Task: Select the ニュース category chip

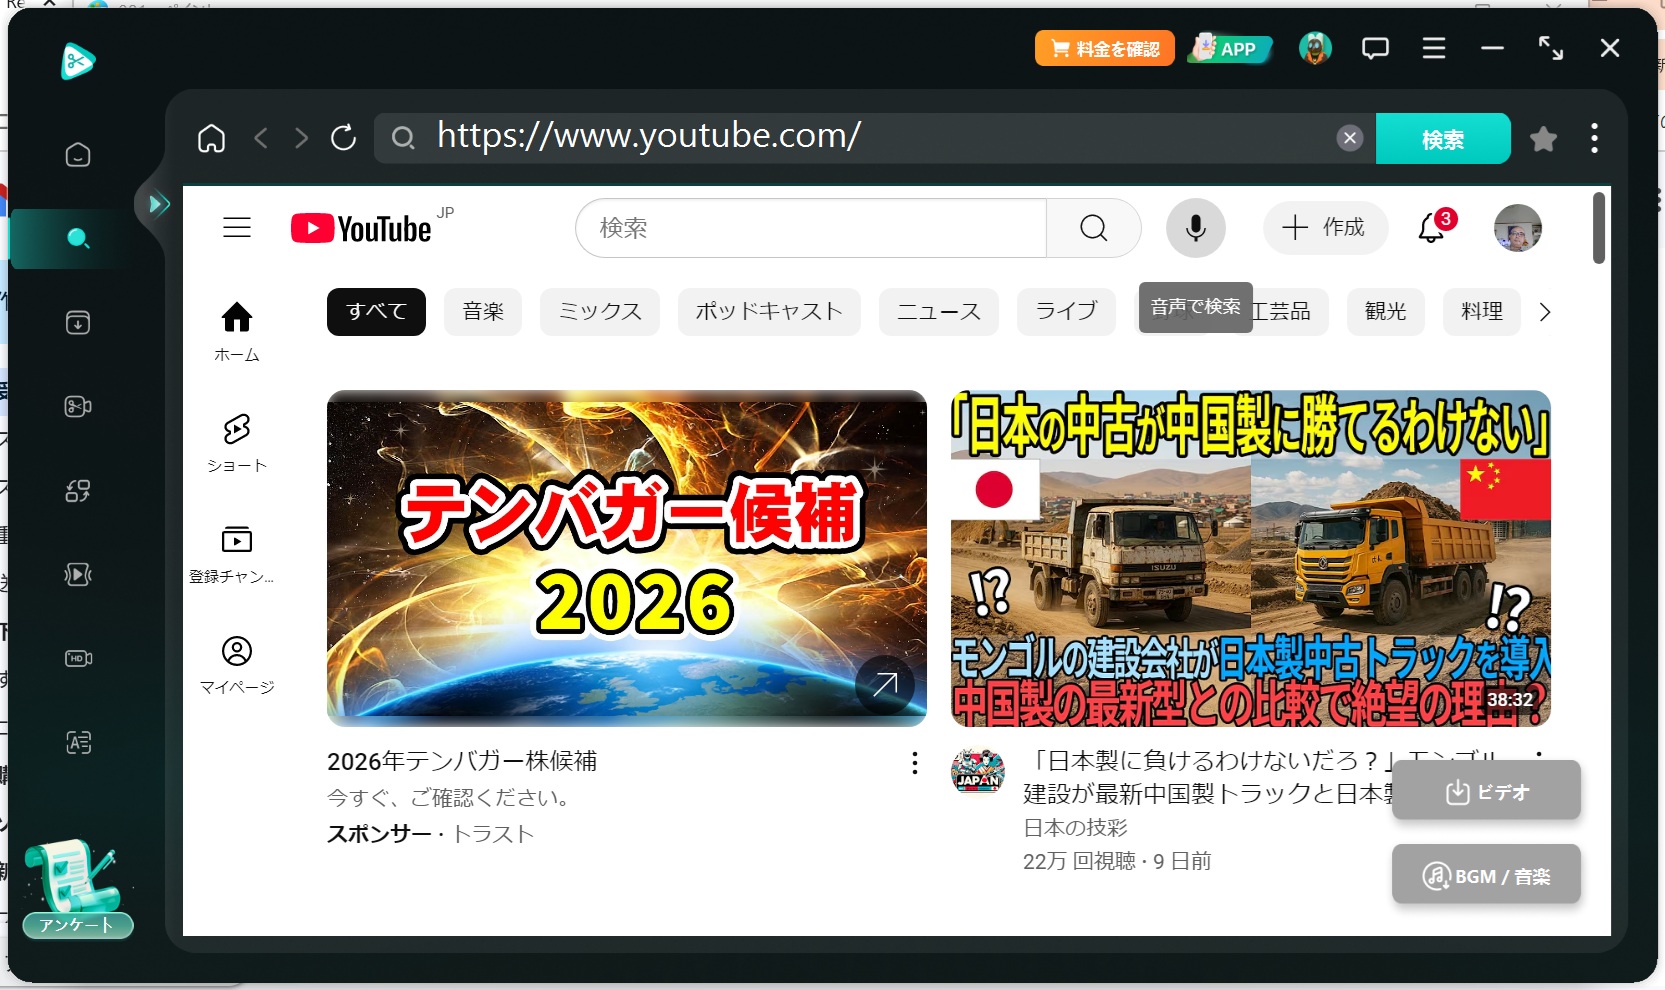Action: [x=938, y=312]
